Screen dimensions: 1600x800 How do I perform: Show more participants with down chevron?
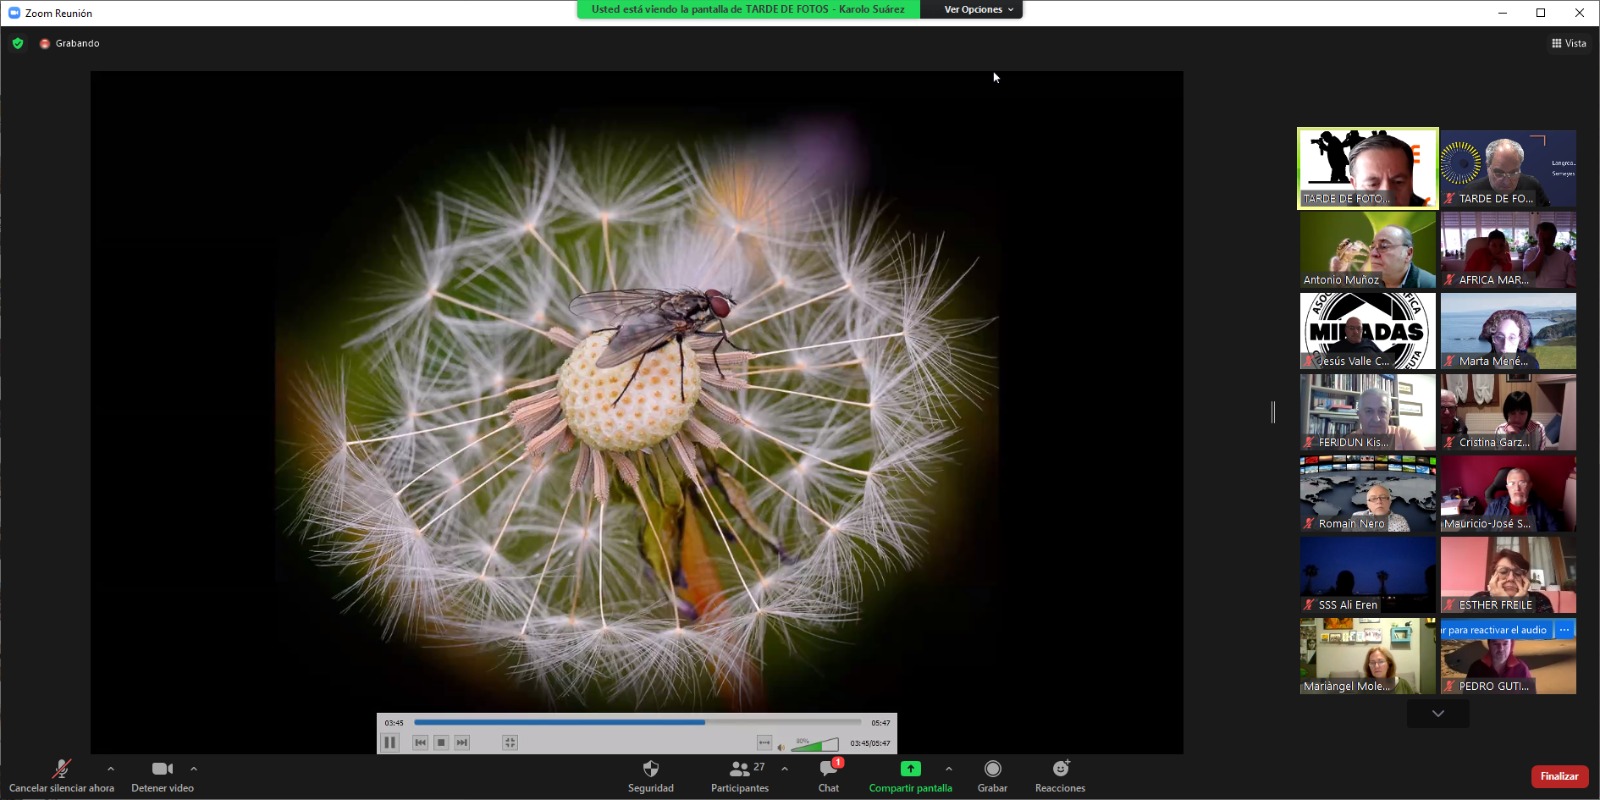(x=1438, y=713)
